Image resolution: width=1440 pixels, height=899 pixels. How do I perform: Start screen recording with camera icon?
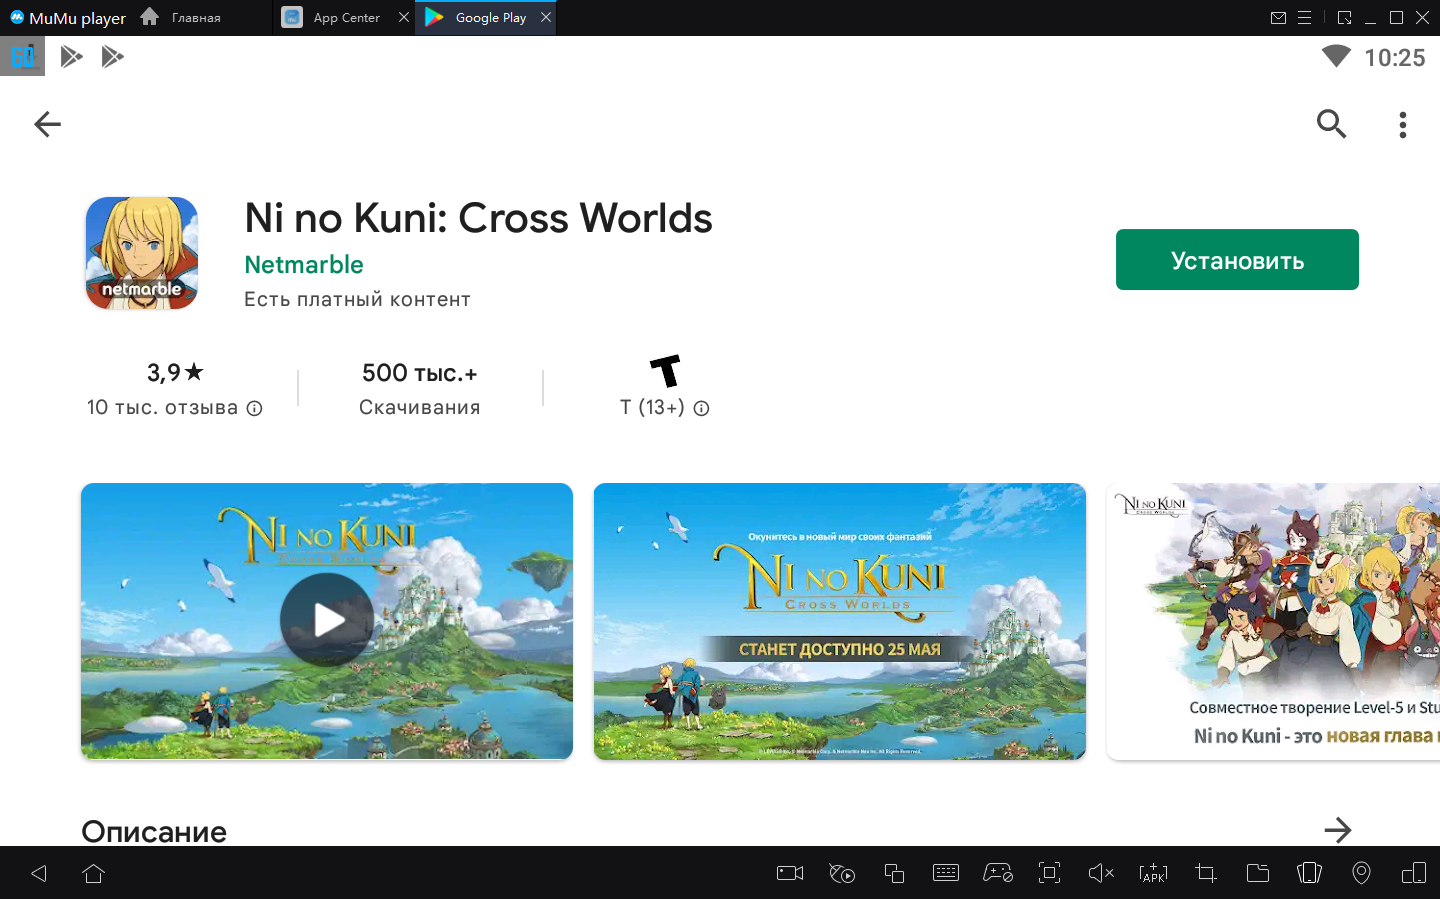pyautogui.click(x=790, y=873)
